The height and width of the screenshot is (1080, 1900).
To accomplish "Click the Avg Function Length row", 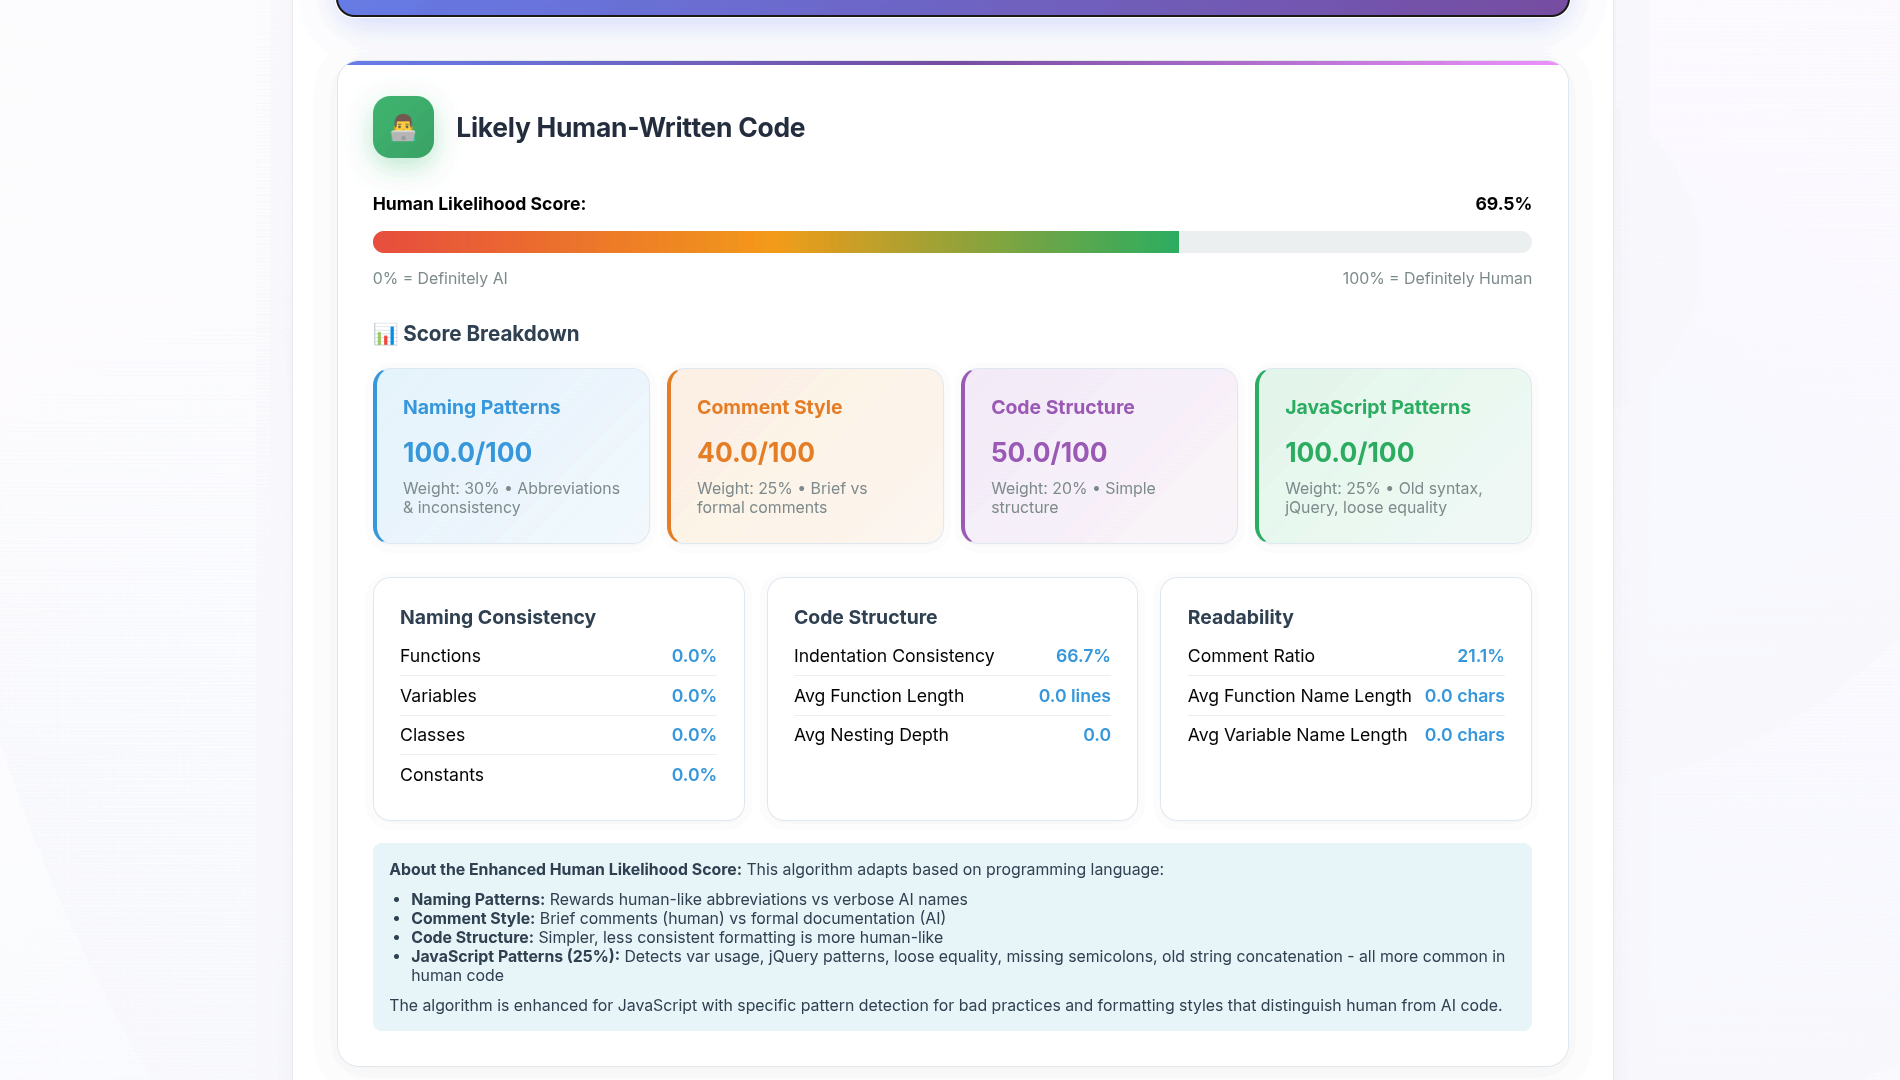I will click(x=951, y=696).
